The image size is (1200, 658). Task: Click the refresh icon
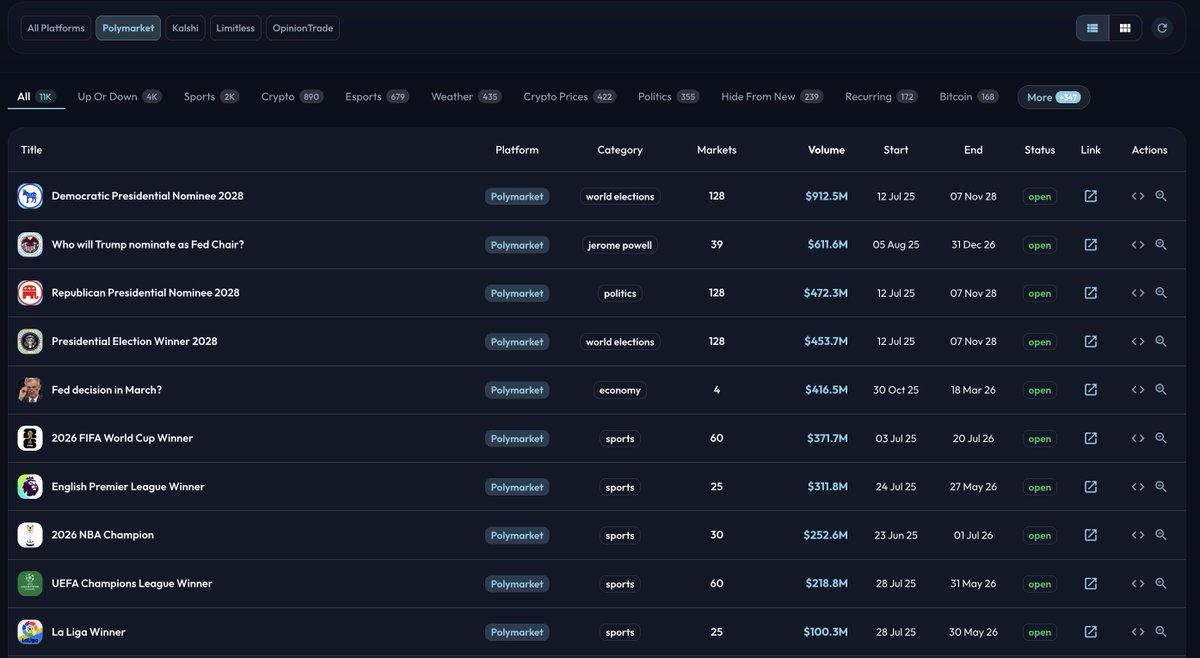[x=1161, y=28]
